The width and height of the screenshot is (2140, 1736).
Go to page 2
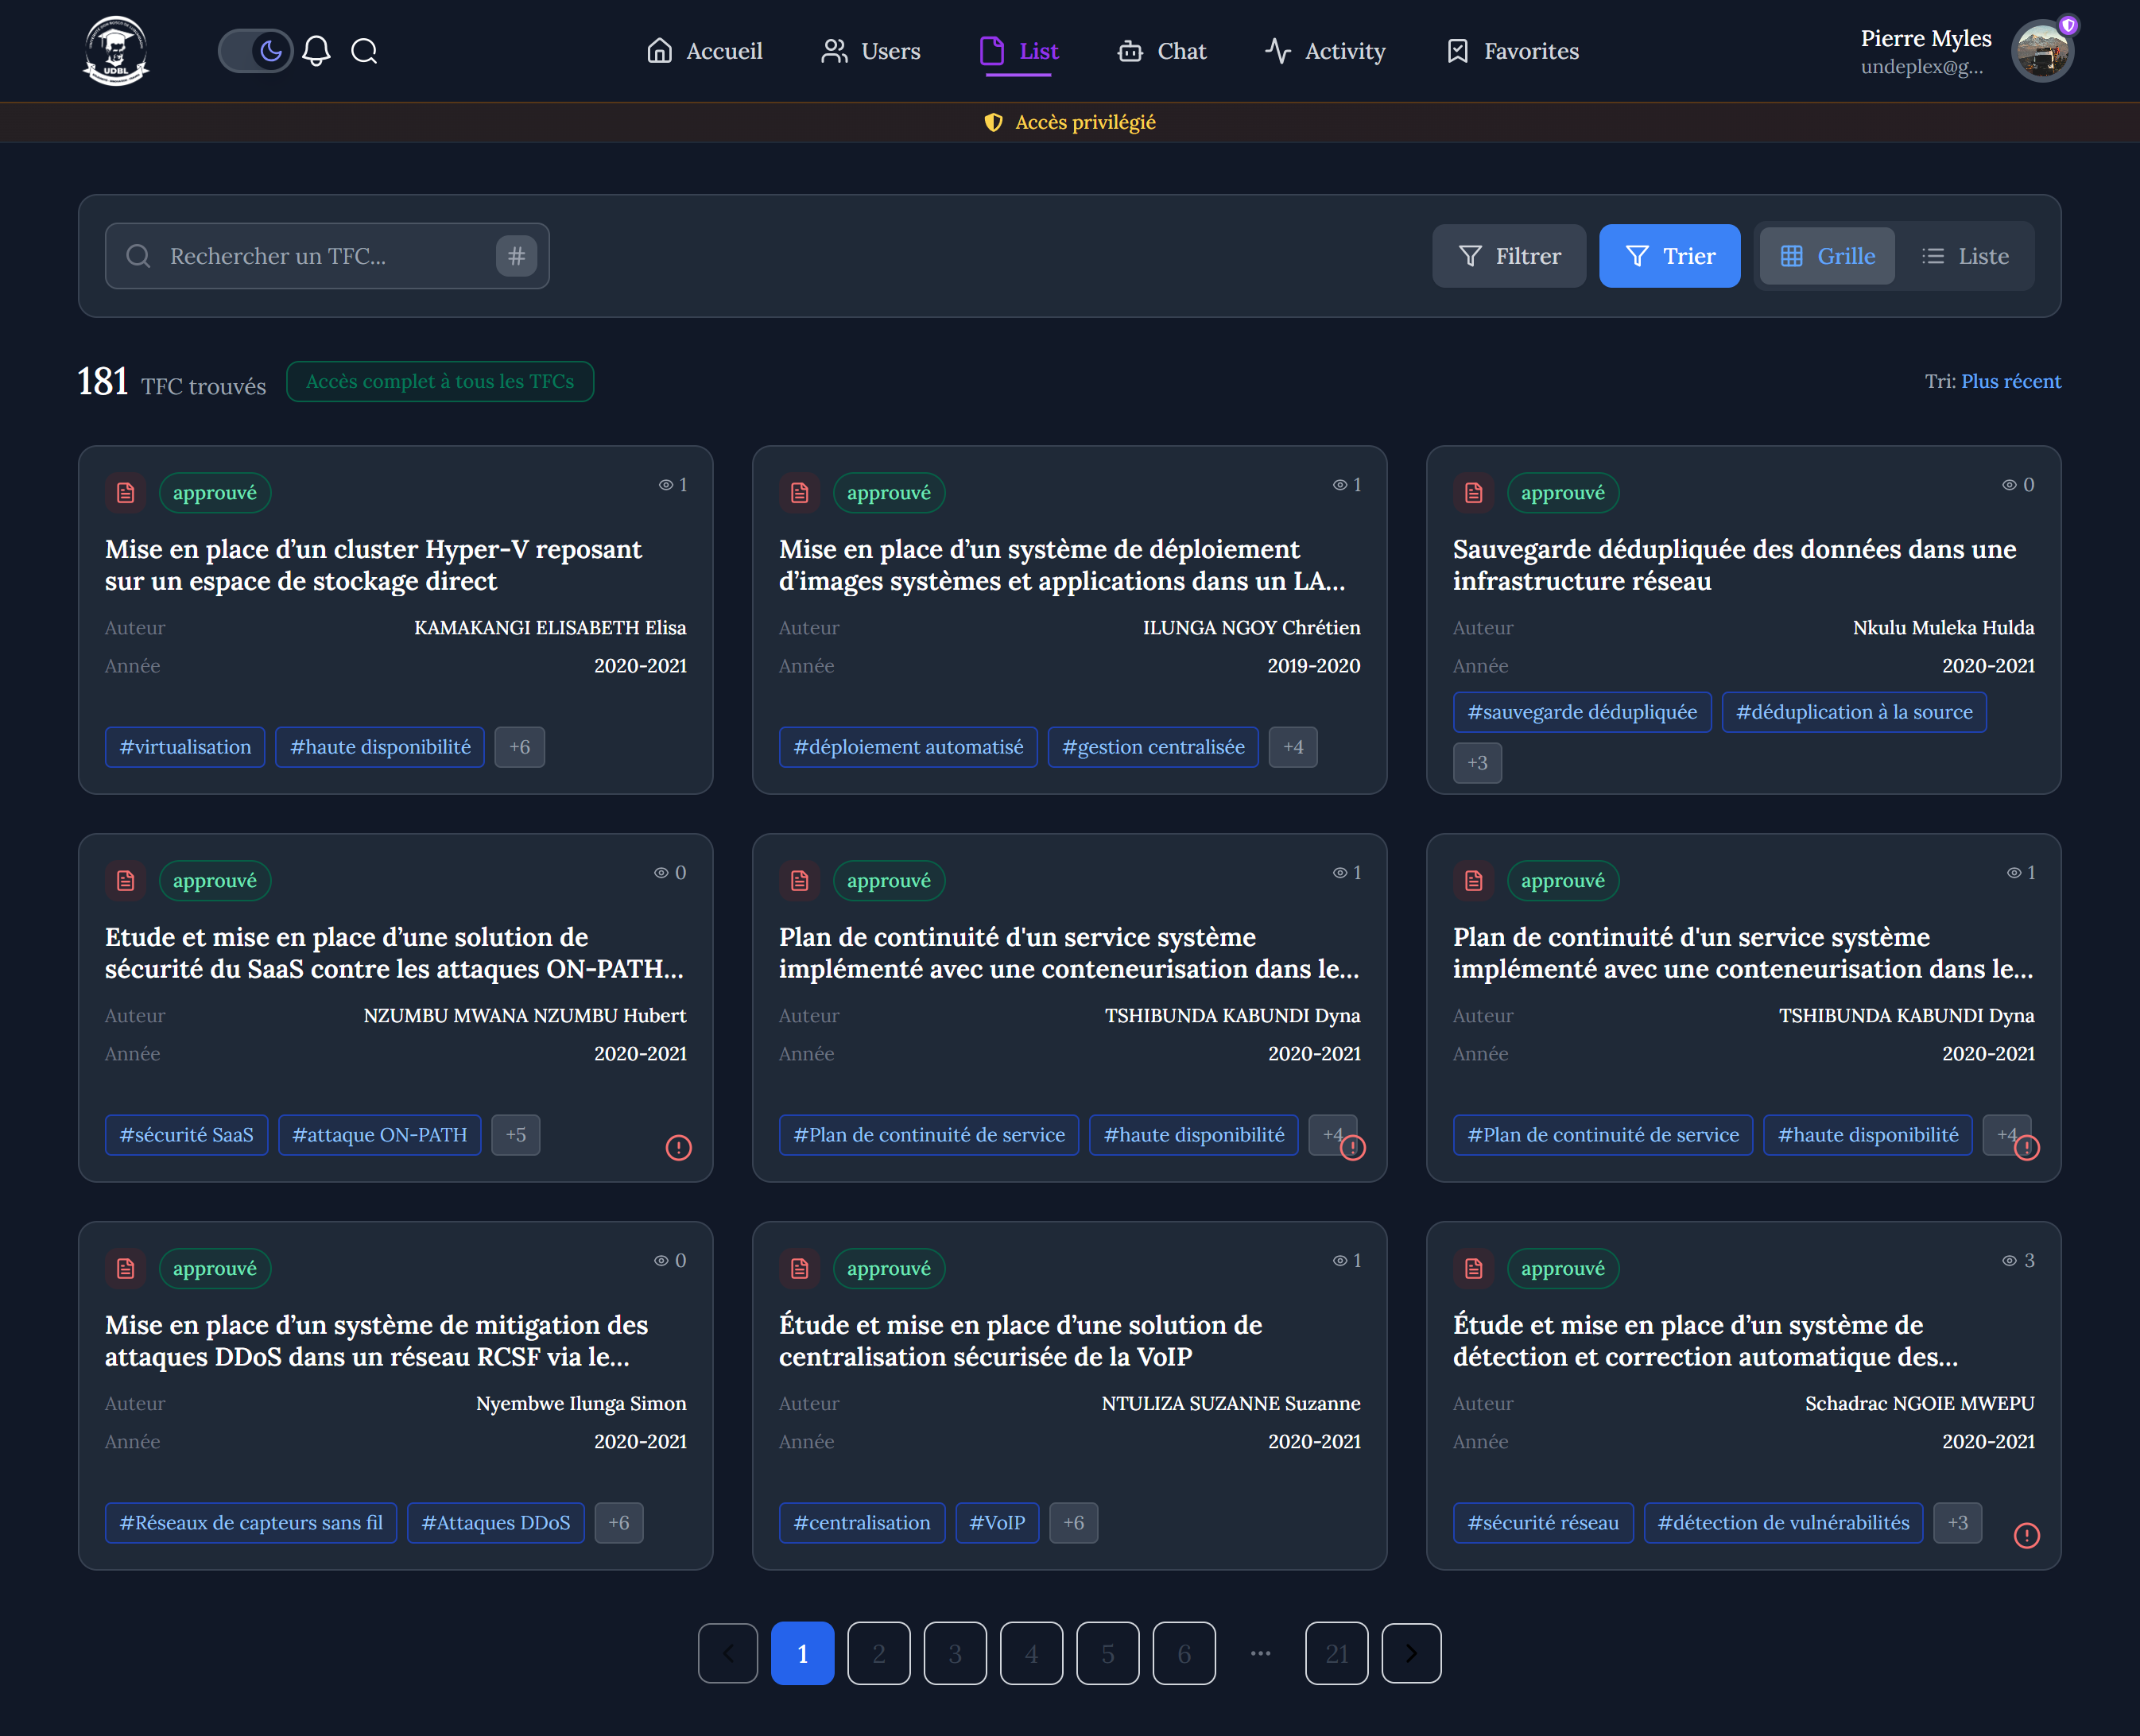pyautogui.click(x=878, y=1653)
